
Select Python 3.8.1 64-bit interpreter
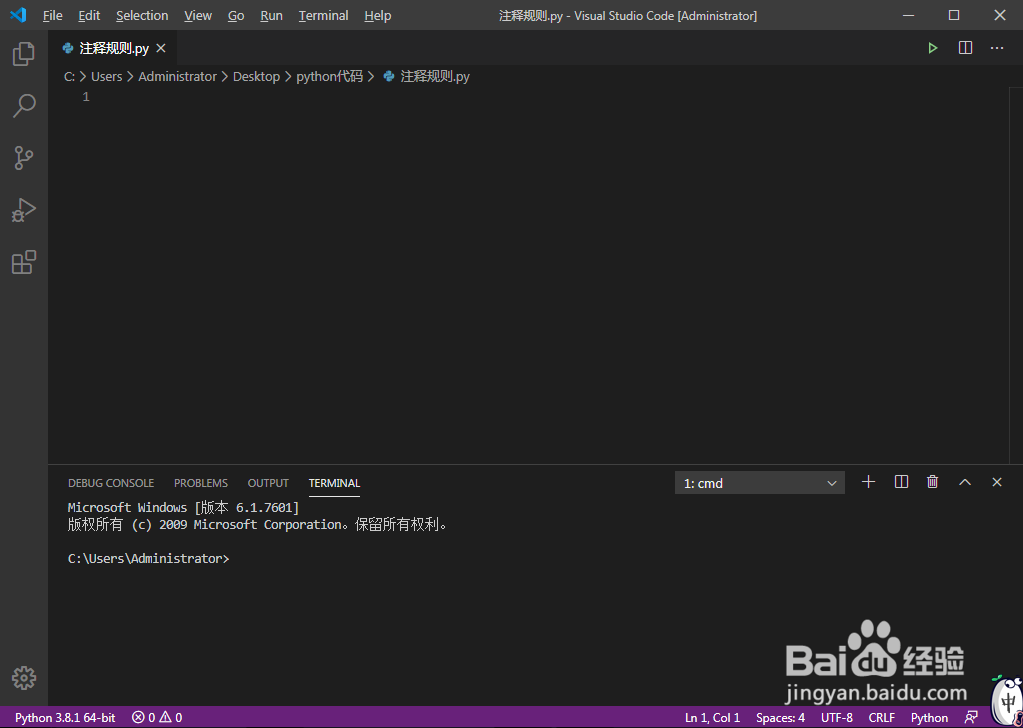point(65,718)
